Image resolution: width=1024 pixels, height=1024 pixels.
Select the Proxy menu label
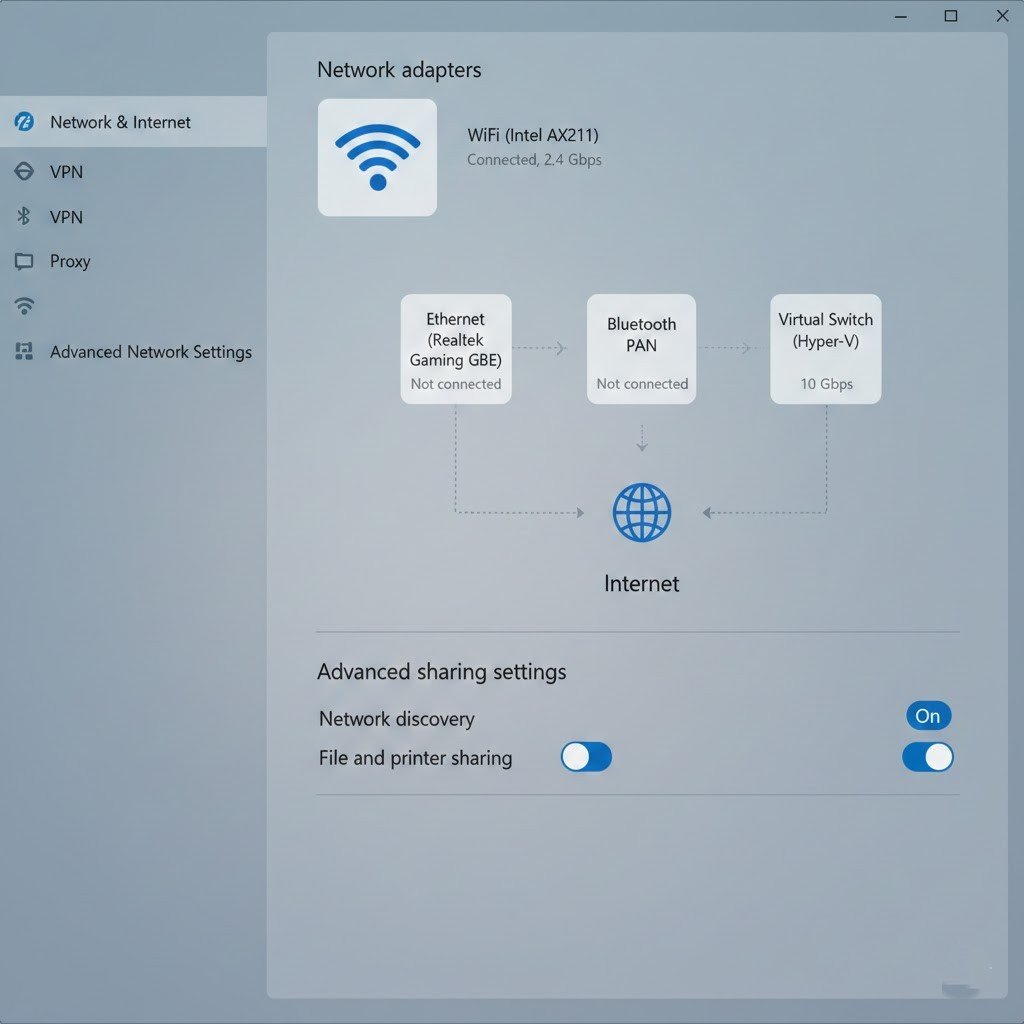tap(70, 261)
